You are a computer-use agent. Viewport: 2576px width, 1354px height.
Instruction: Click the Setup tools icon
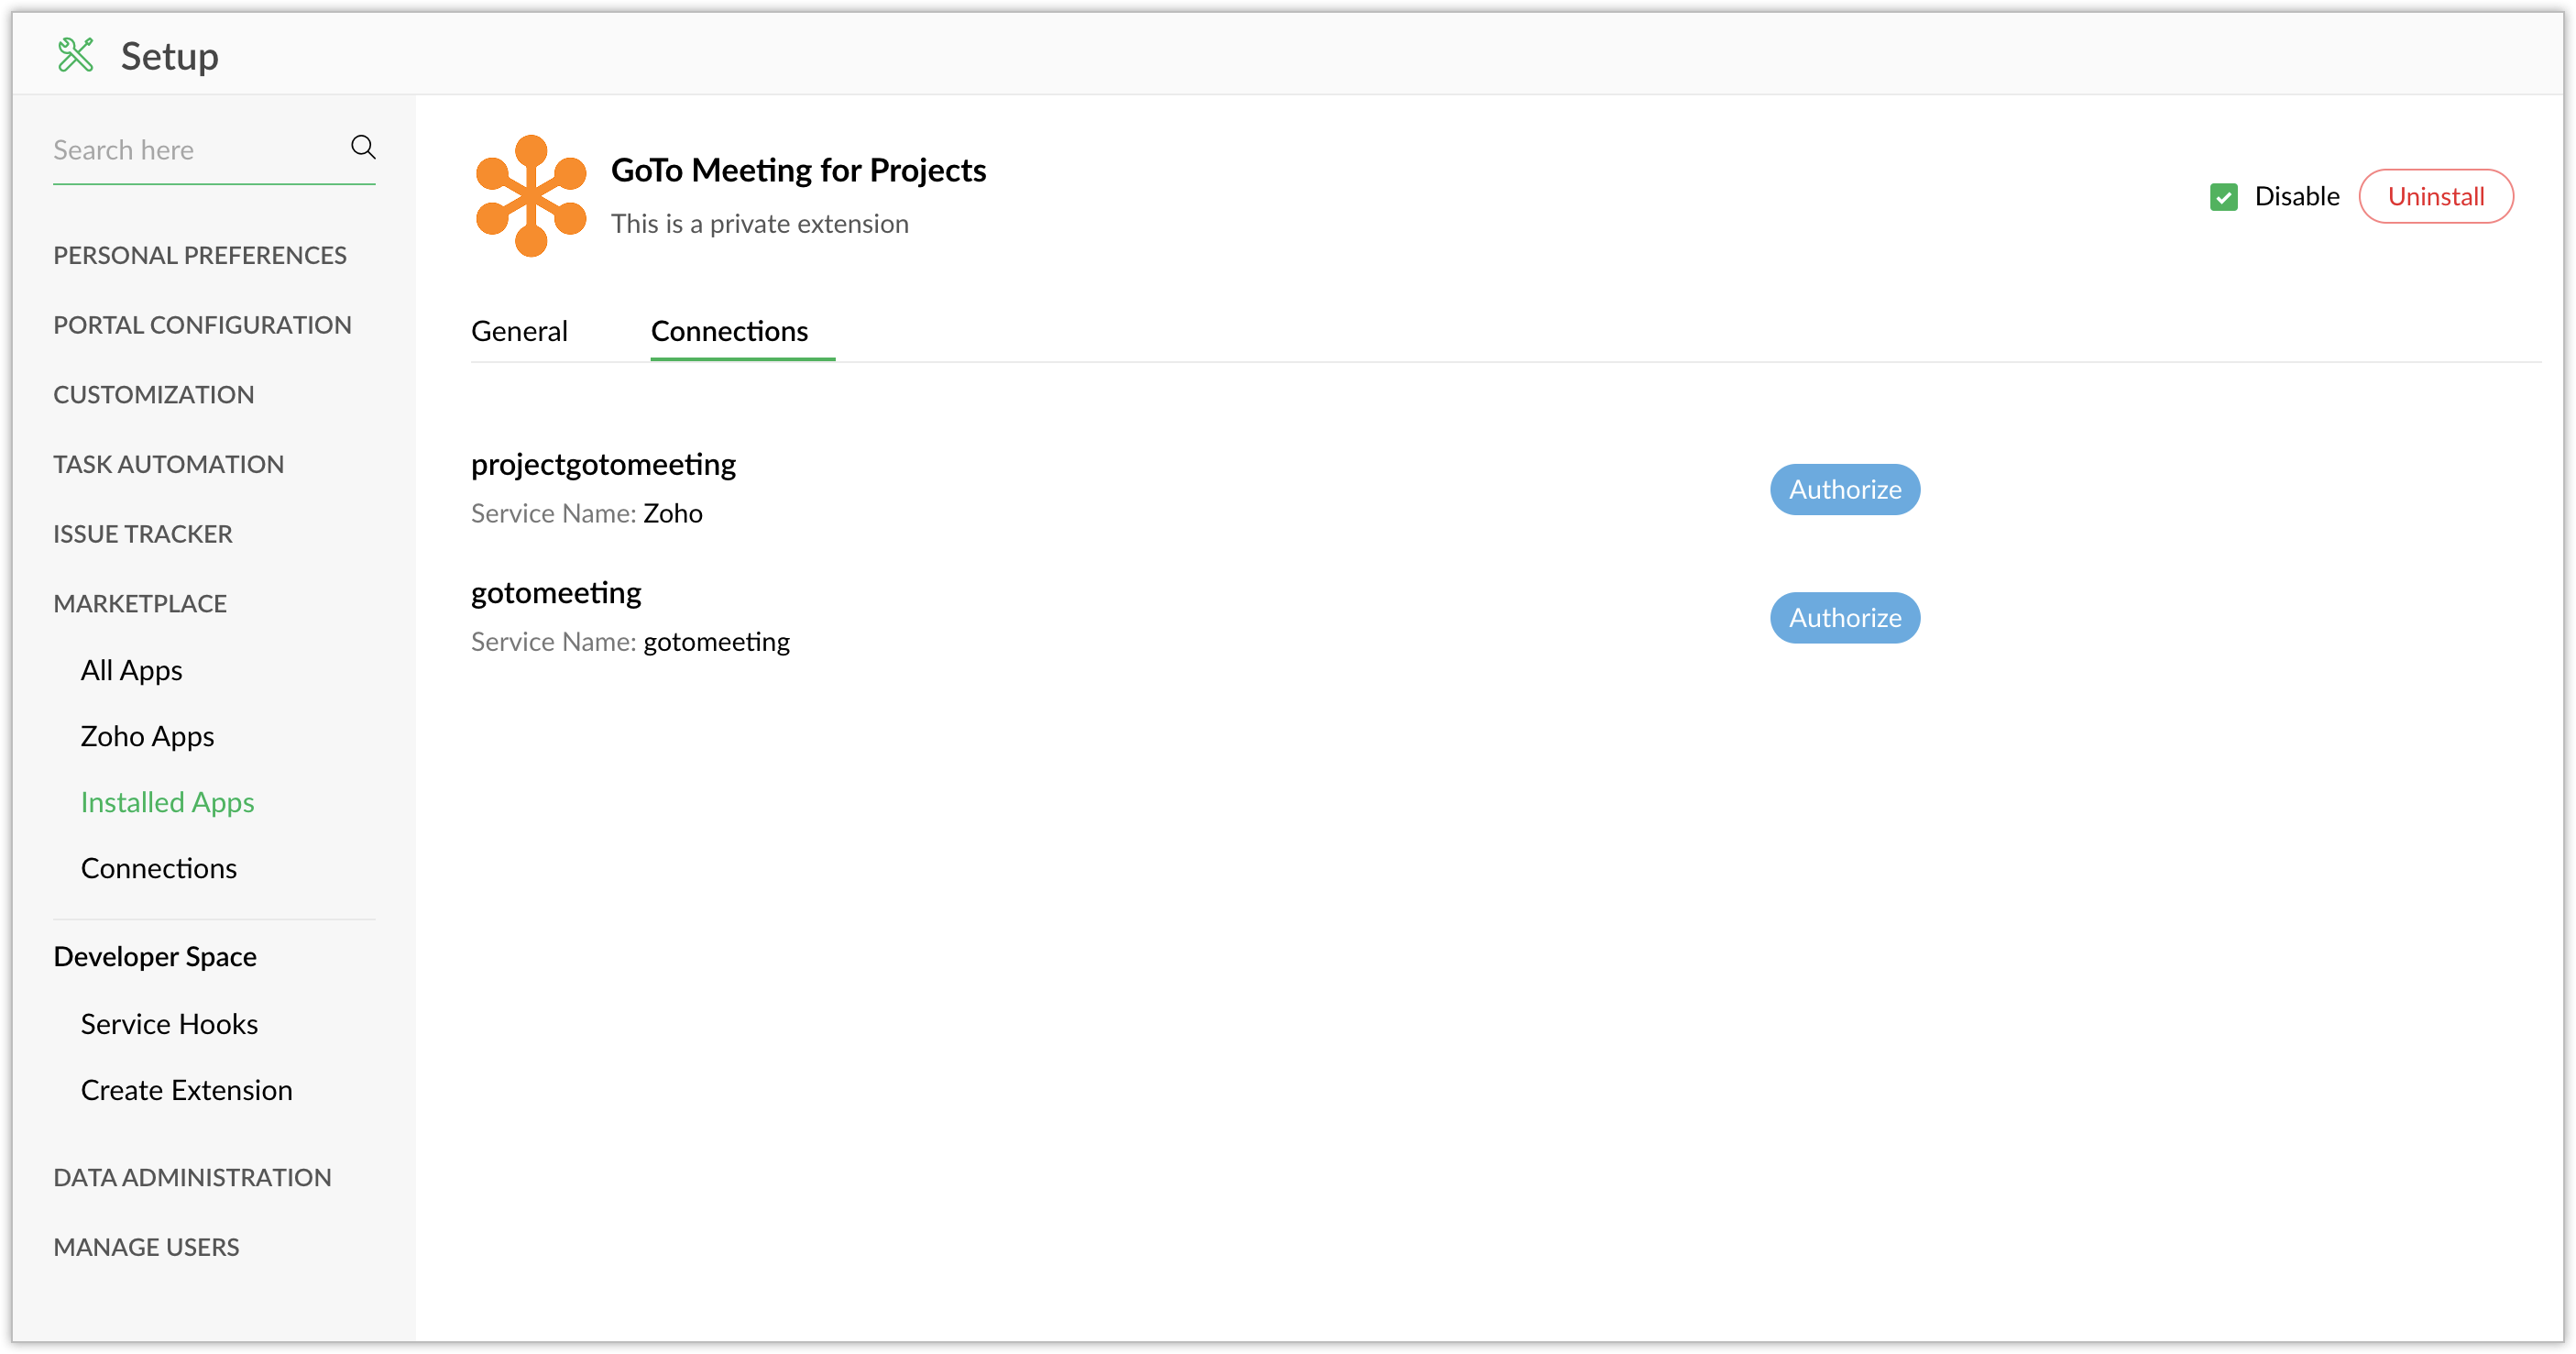click(76, 55)
